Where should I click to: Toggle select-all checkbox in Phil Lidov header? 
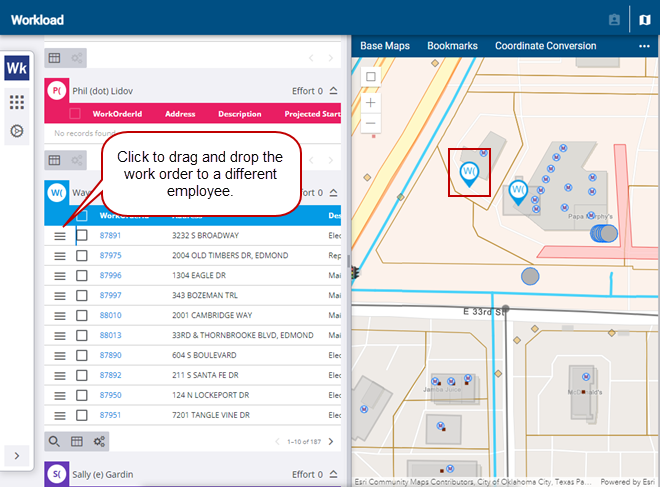coord(75,114)
